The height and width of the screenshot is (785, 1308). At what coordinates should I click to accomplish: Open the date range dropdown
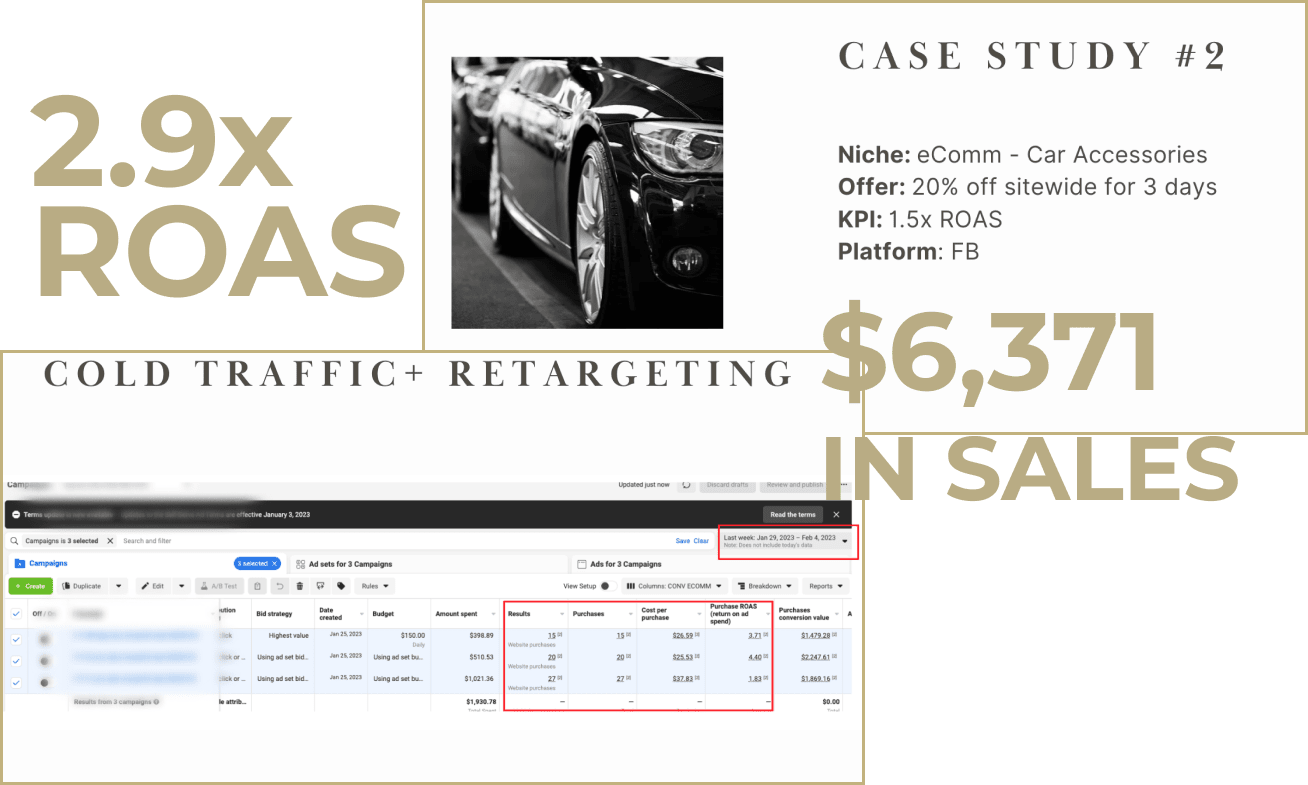coord(845,541)
